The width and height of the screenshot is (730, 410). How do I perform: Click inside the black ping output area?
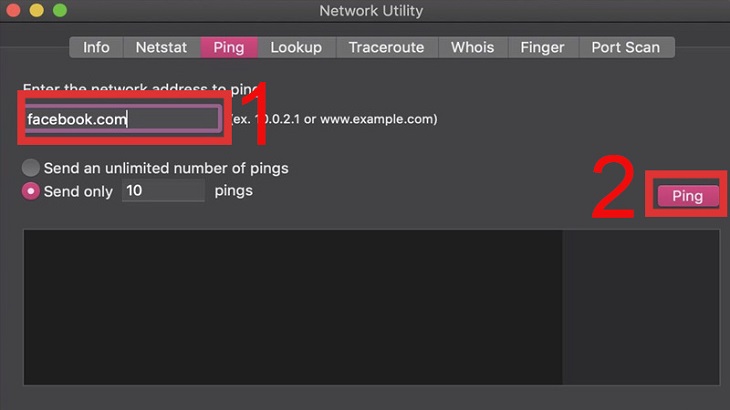293,307
